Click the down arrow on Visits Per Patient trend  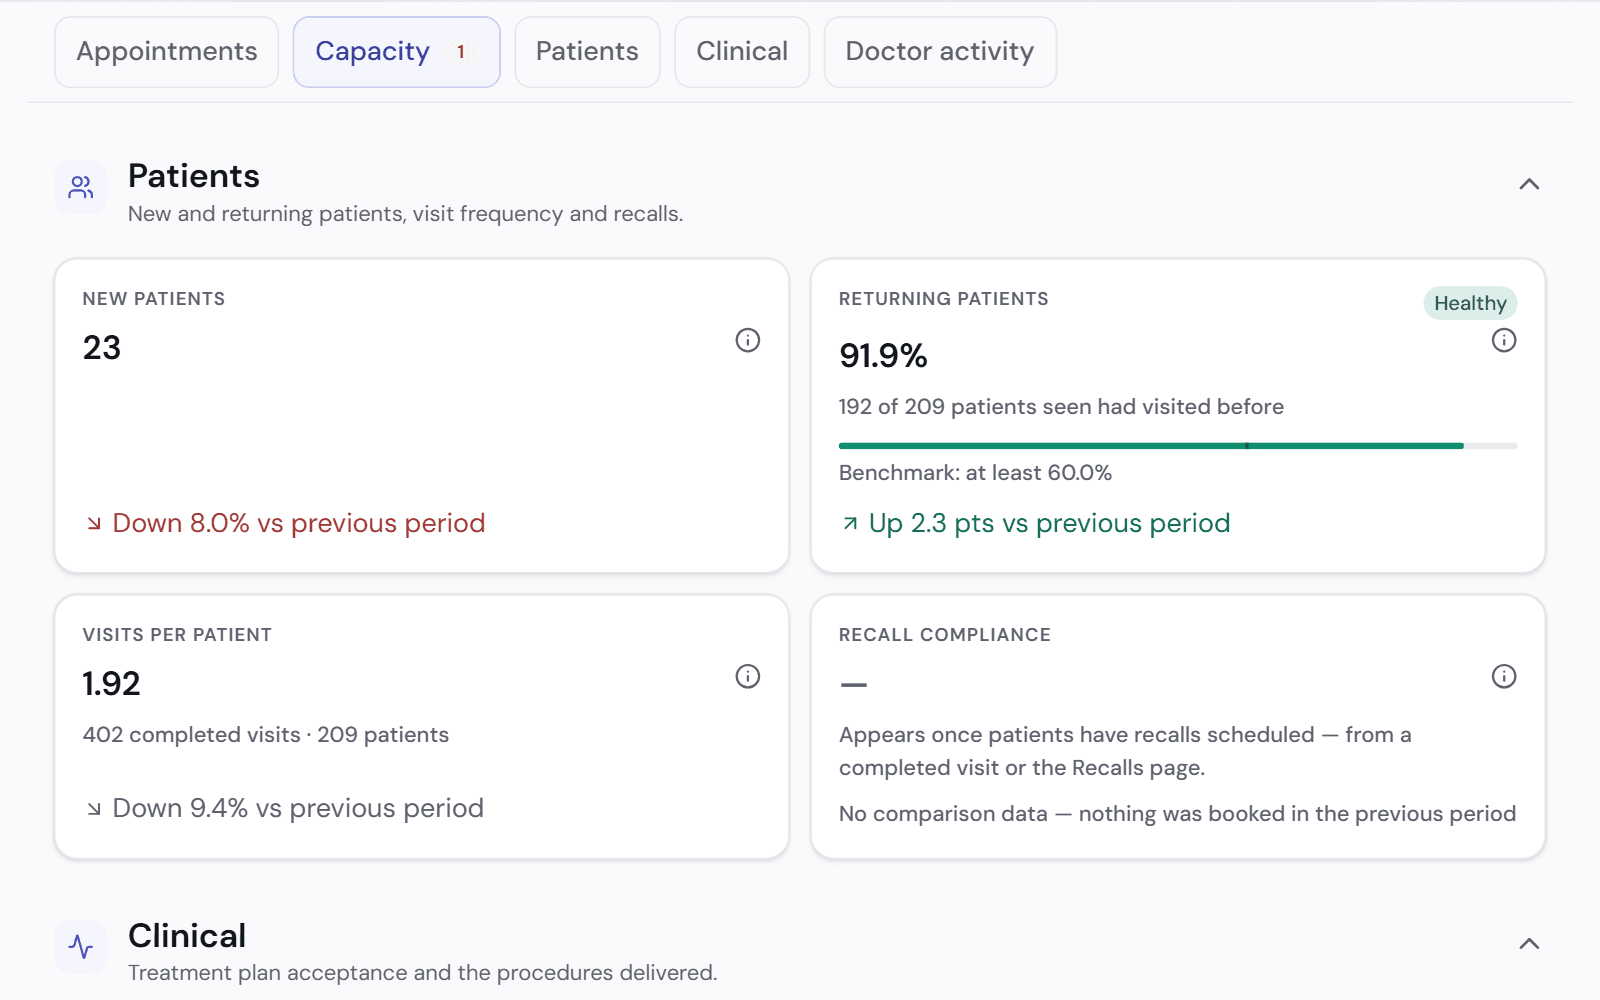coord(94,809)
